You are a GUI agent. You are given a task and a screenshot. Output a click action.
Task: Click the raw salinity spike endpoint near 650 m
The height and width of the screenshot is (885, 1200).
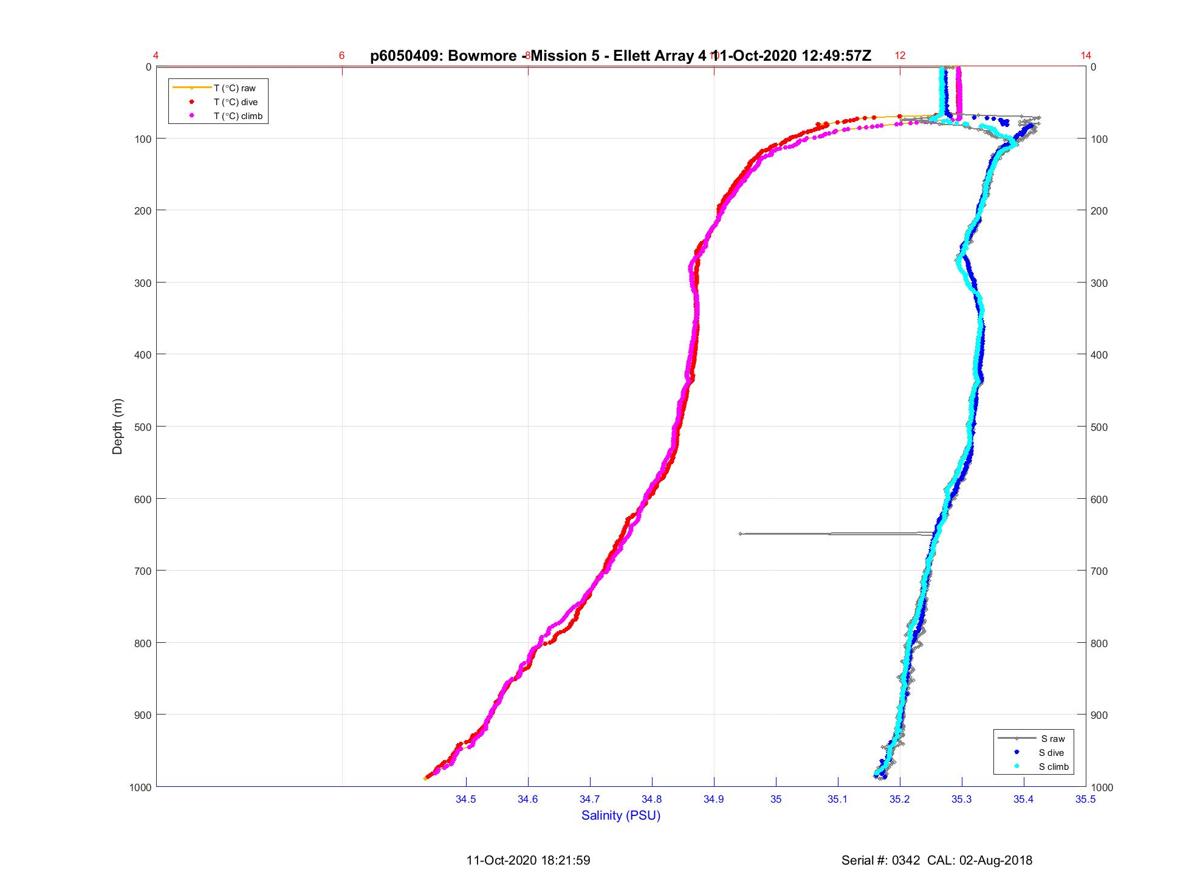pyautogui.click(x=740, y=534)
